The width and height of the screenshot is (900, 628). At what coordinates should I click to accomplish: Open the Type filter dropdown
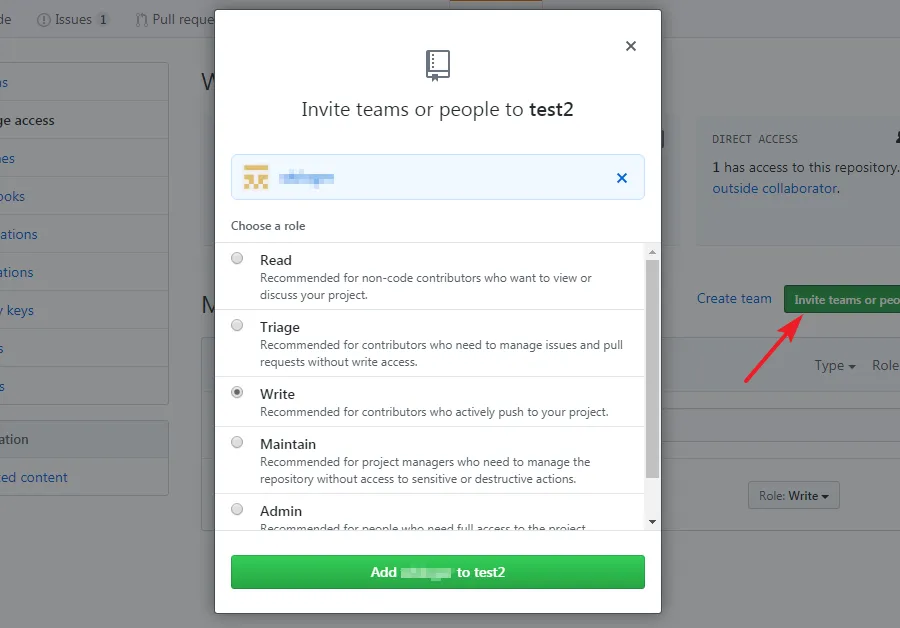(x=834, y=366)
